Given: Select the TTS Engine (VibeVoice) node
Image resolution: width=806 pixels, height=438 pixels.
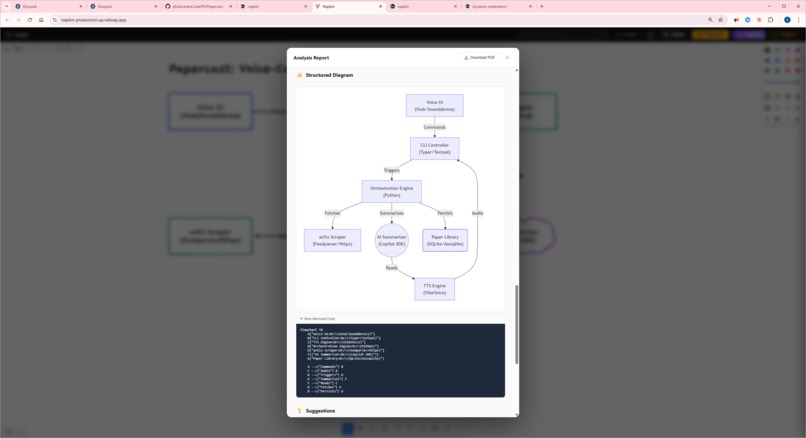Looking at the screenshot, I should tap(434, 289).
